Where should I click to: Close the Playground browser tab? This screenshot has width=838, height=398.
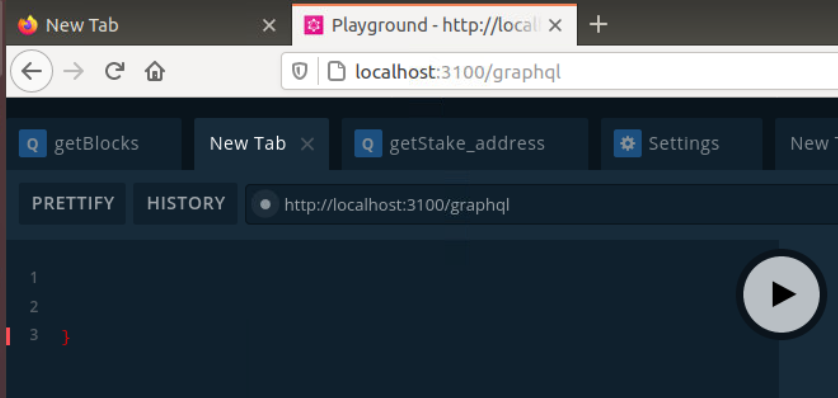[x=556, y=25]
